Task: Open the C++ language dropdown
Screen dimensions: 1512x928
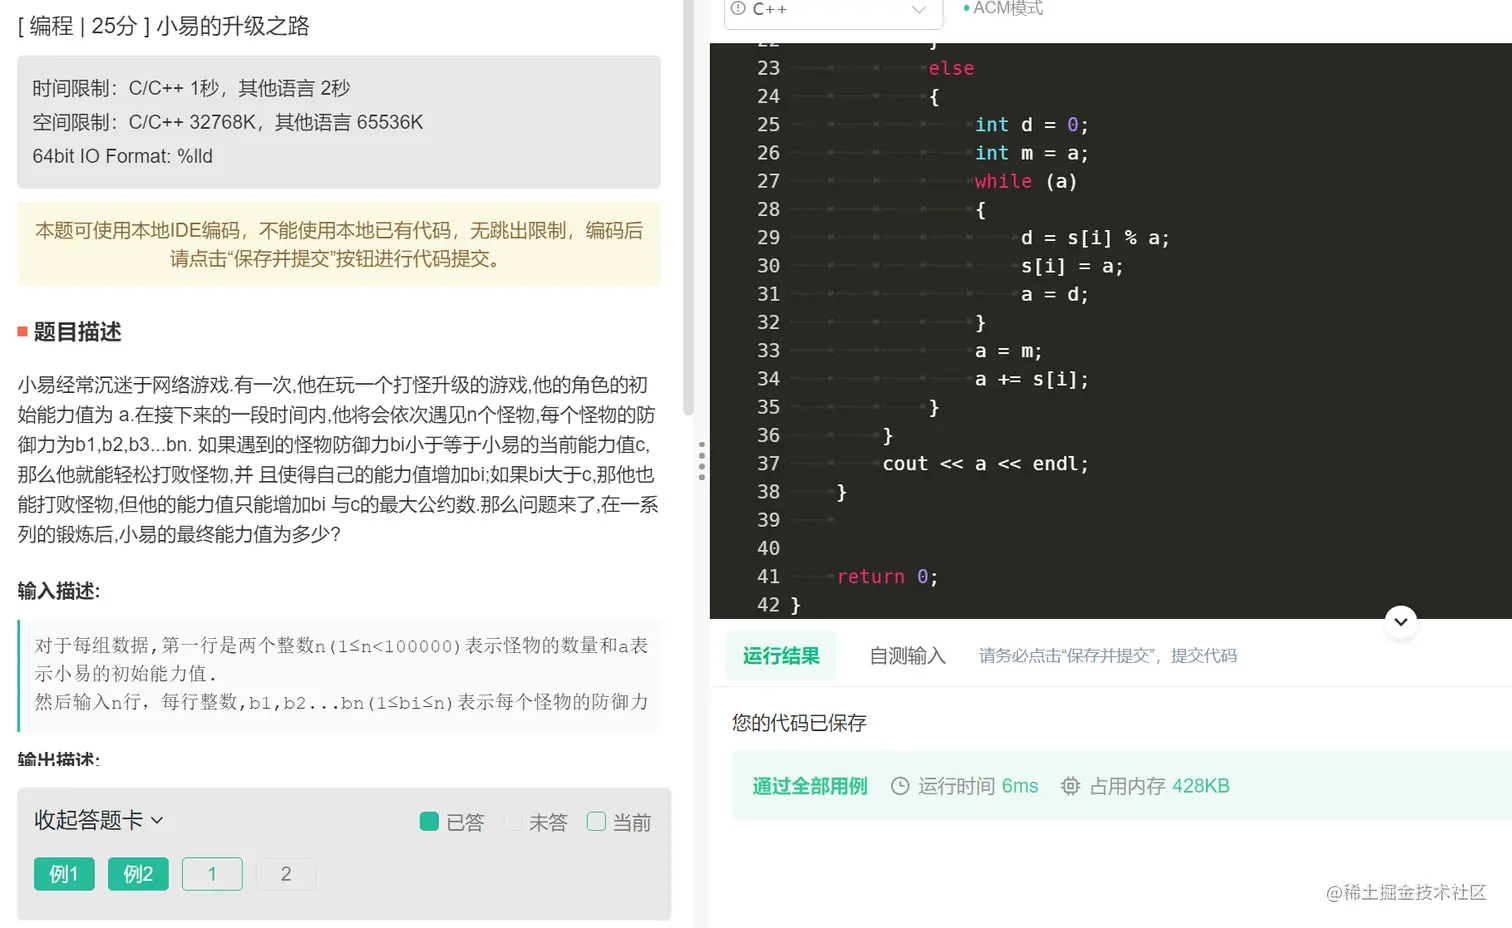Action: point(833,11)
